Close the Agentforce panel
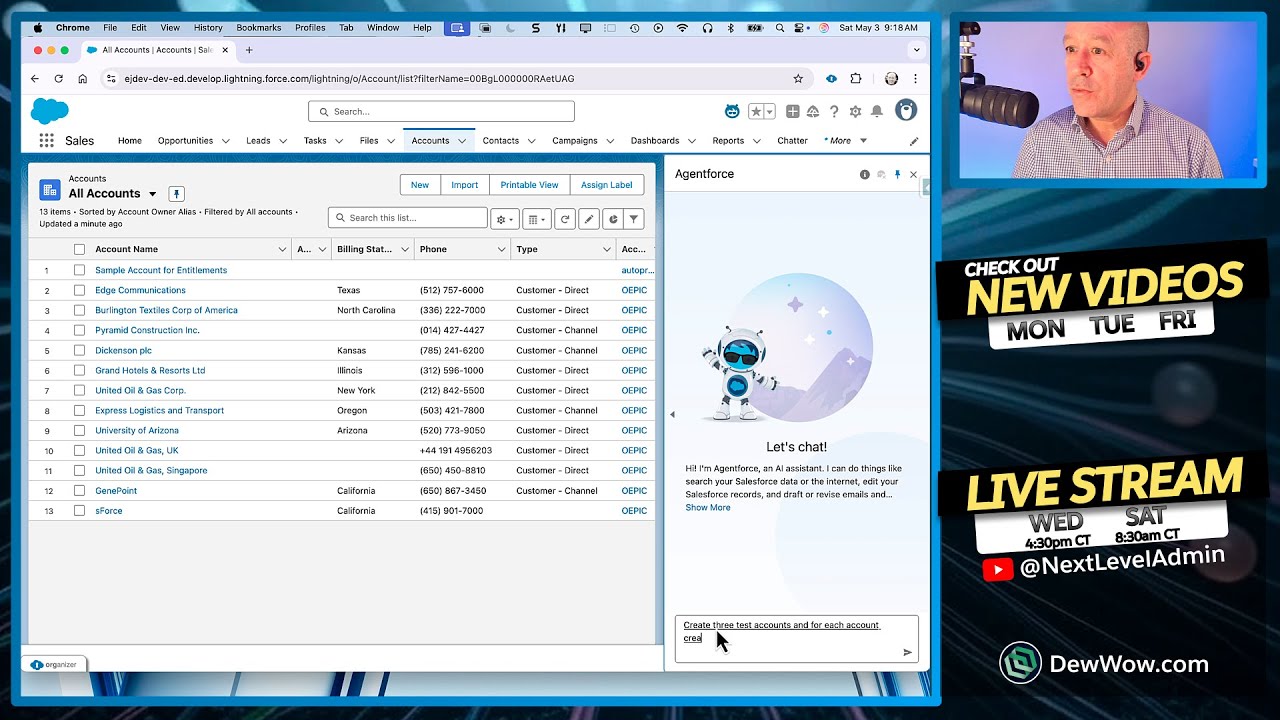 click(913, 174)
